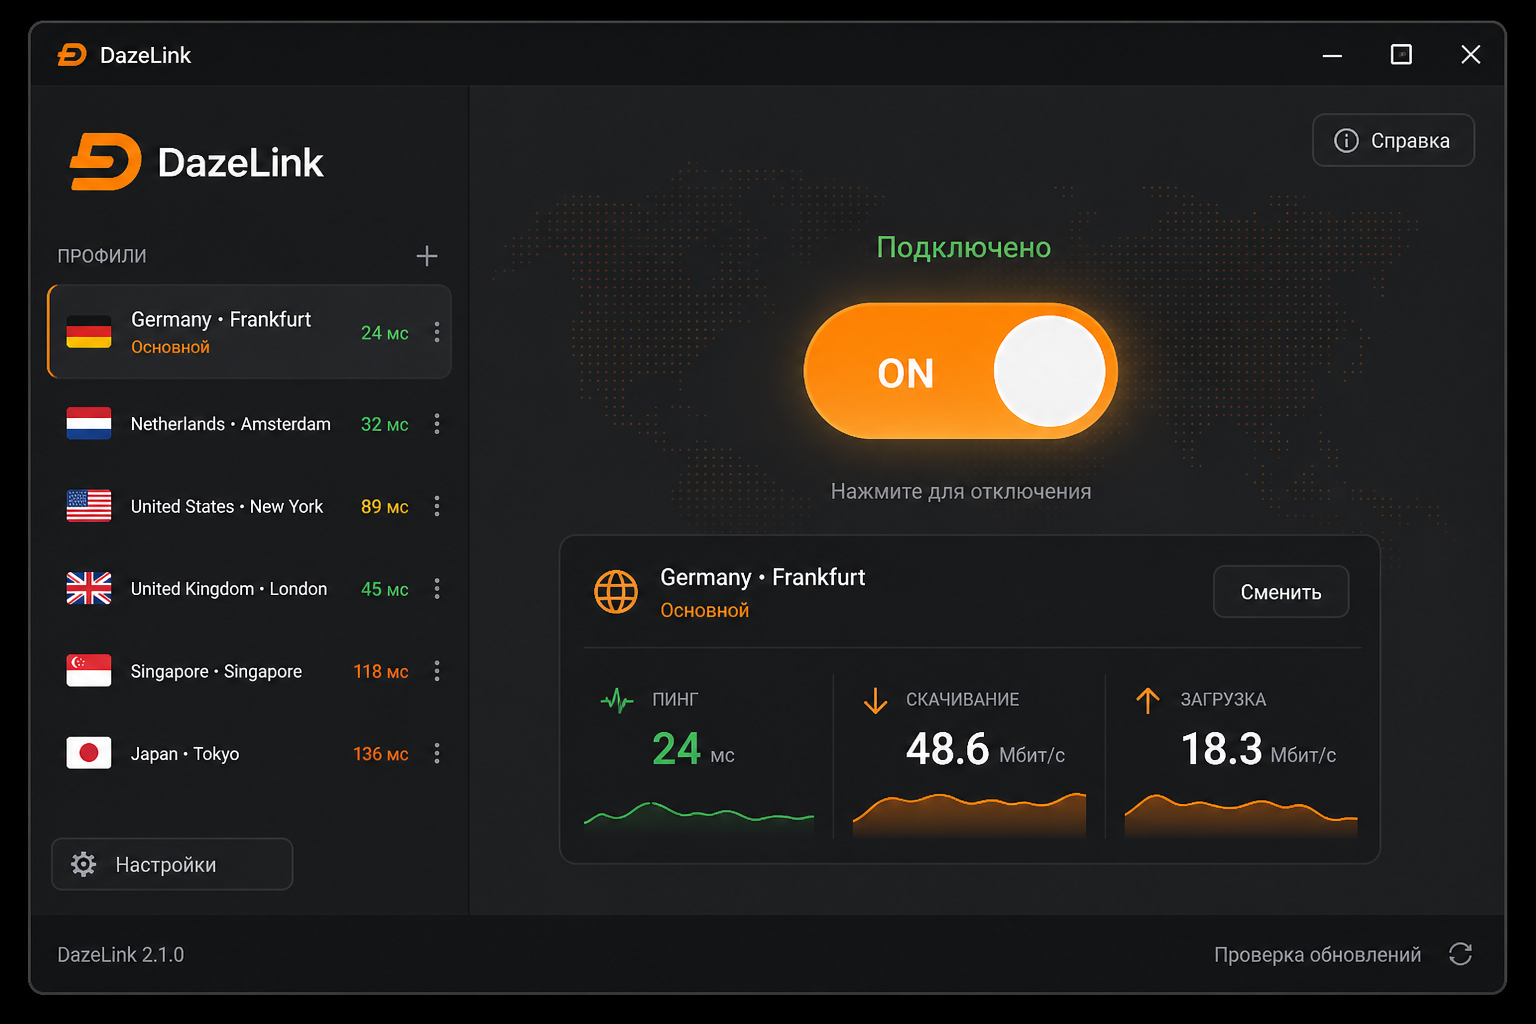Viewport: 1536px width, 1024px height.
Task: Click the Сменить button to change server
Action: point(1281,592)
